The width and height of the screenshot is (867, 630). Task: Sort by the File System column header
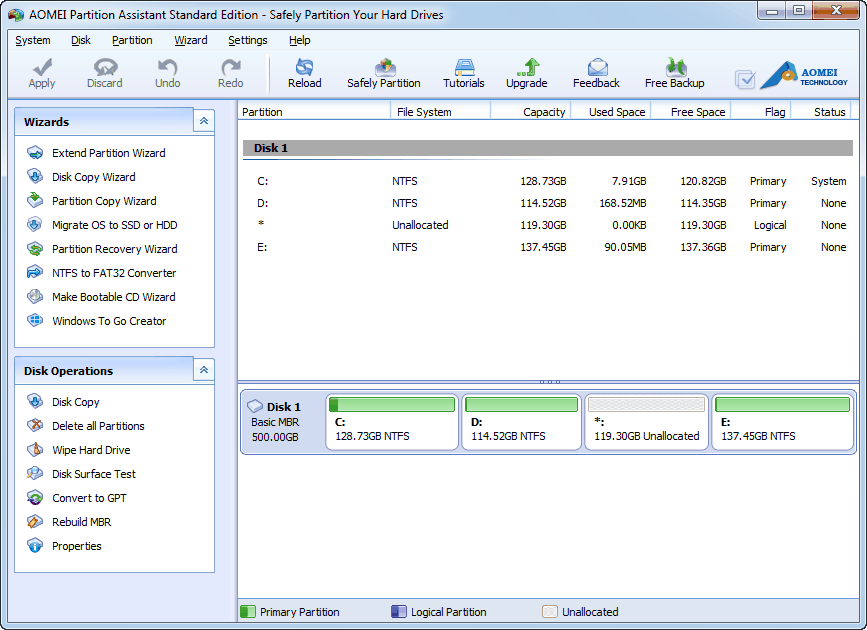point(440,112)
